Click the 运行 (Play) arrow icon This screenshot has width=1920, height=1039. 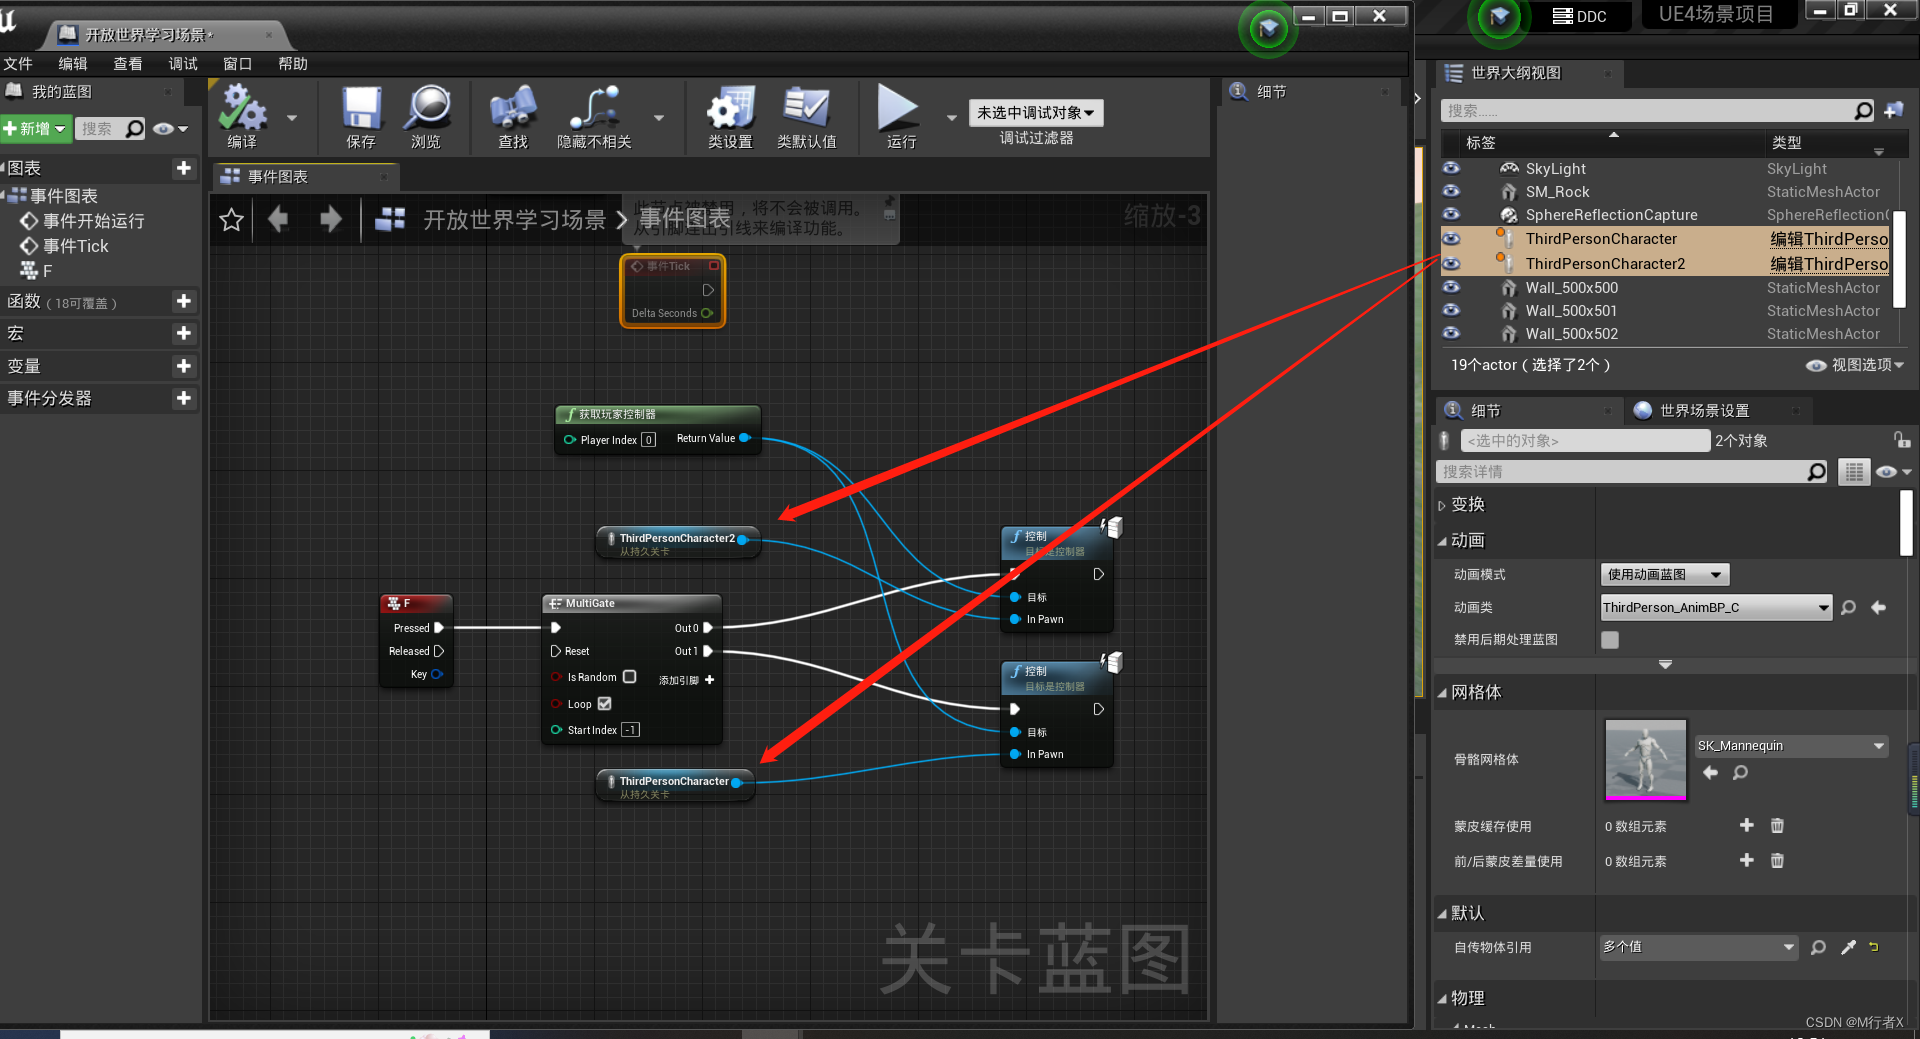pyautogui.click(x=898, y=108)
